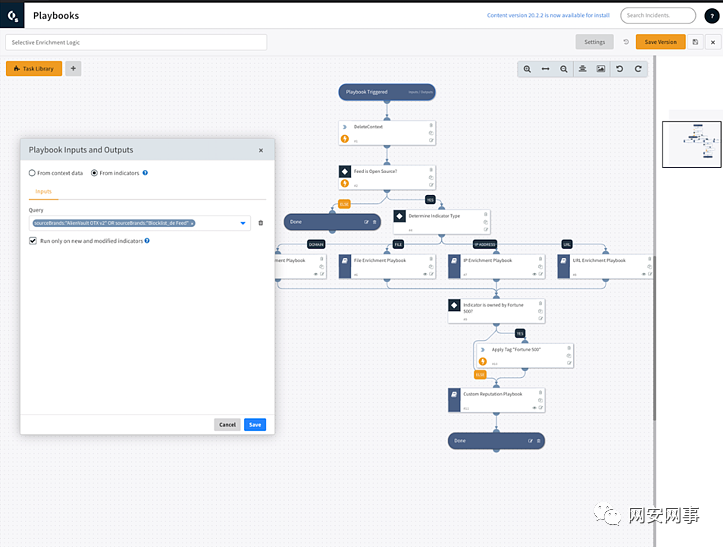
Task: Select the IP Enrichment Playbook task
Action: (497, 266)
